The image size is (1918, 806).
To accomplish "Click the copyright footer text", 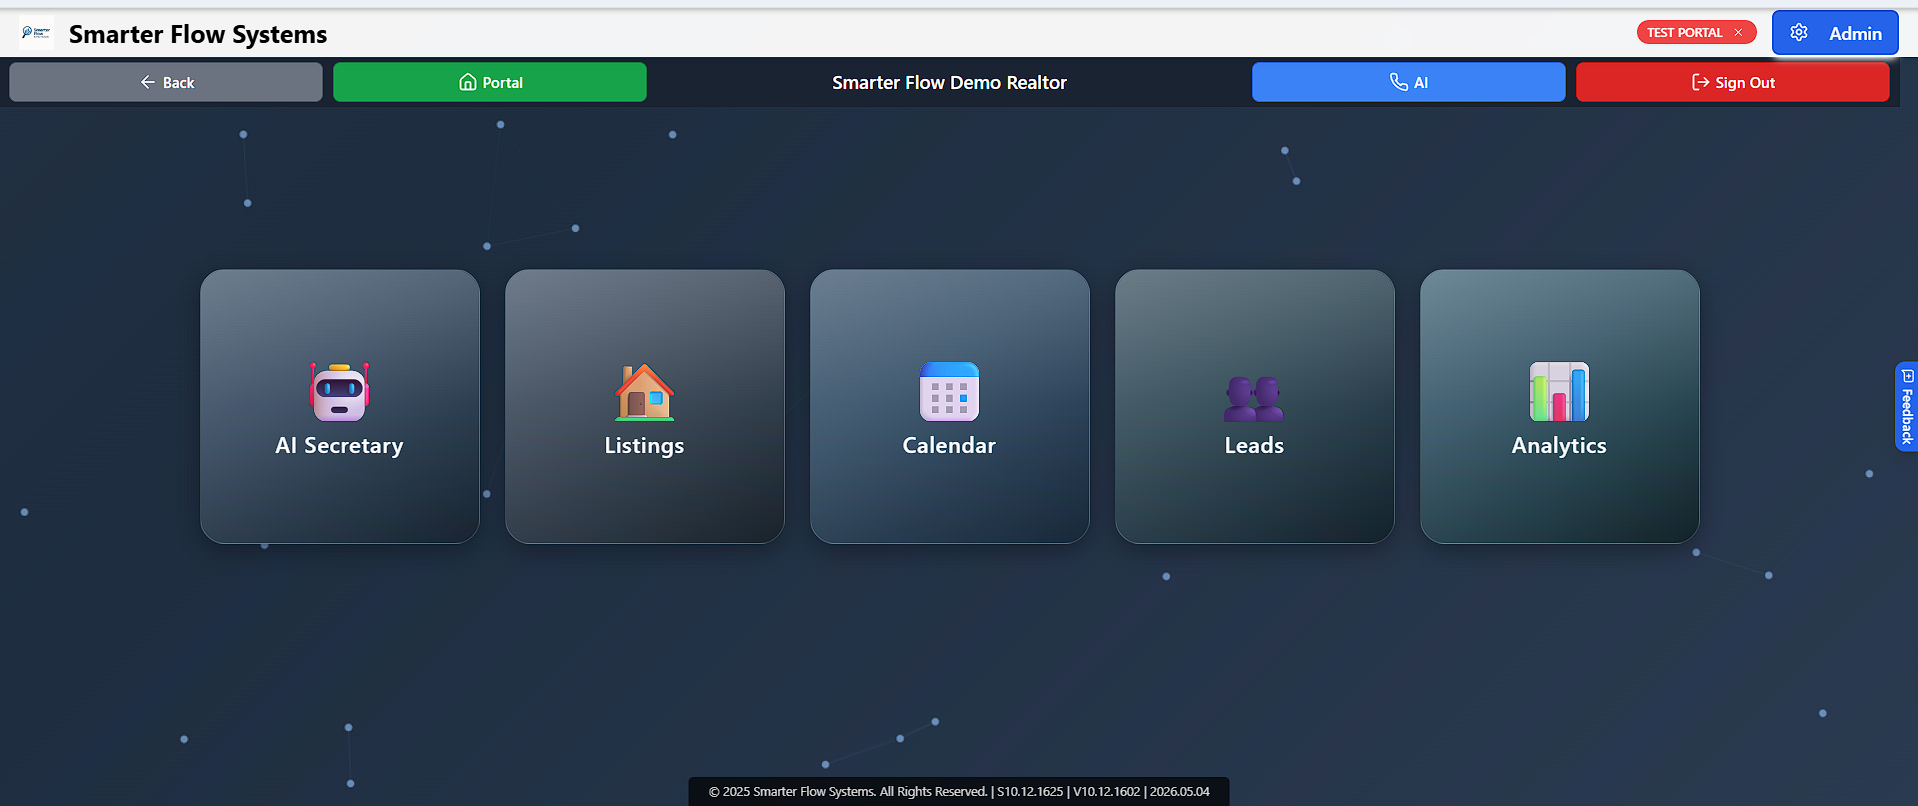I will (959, 791).
